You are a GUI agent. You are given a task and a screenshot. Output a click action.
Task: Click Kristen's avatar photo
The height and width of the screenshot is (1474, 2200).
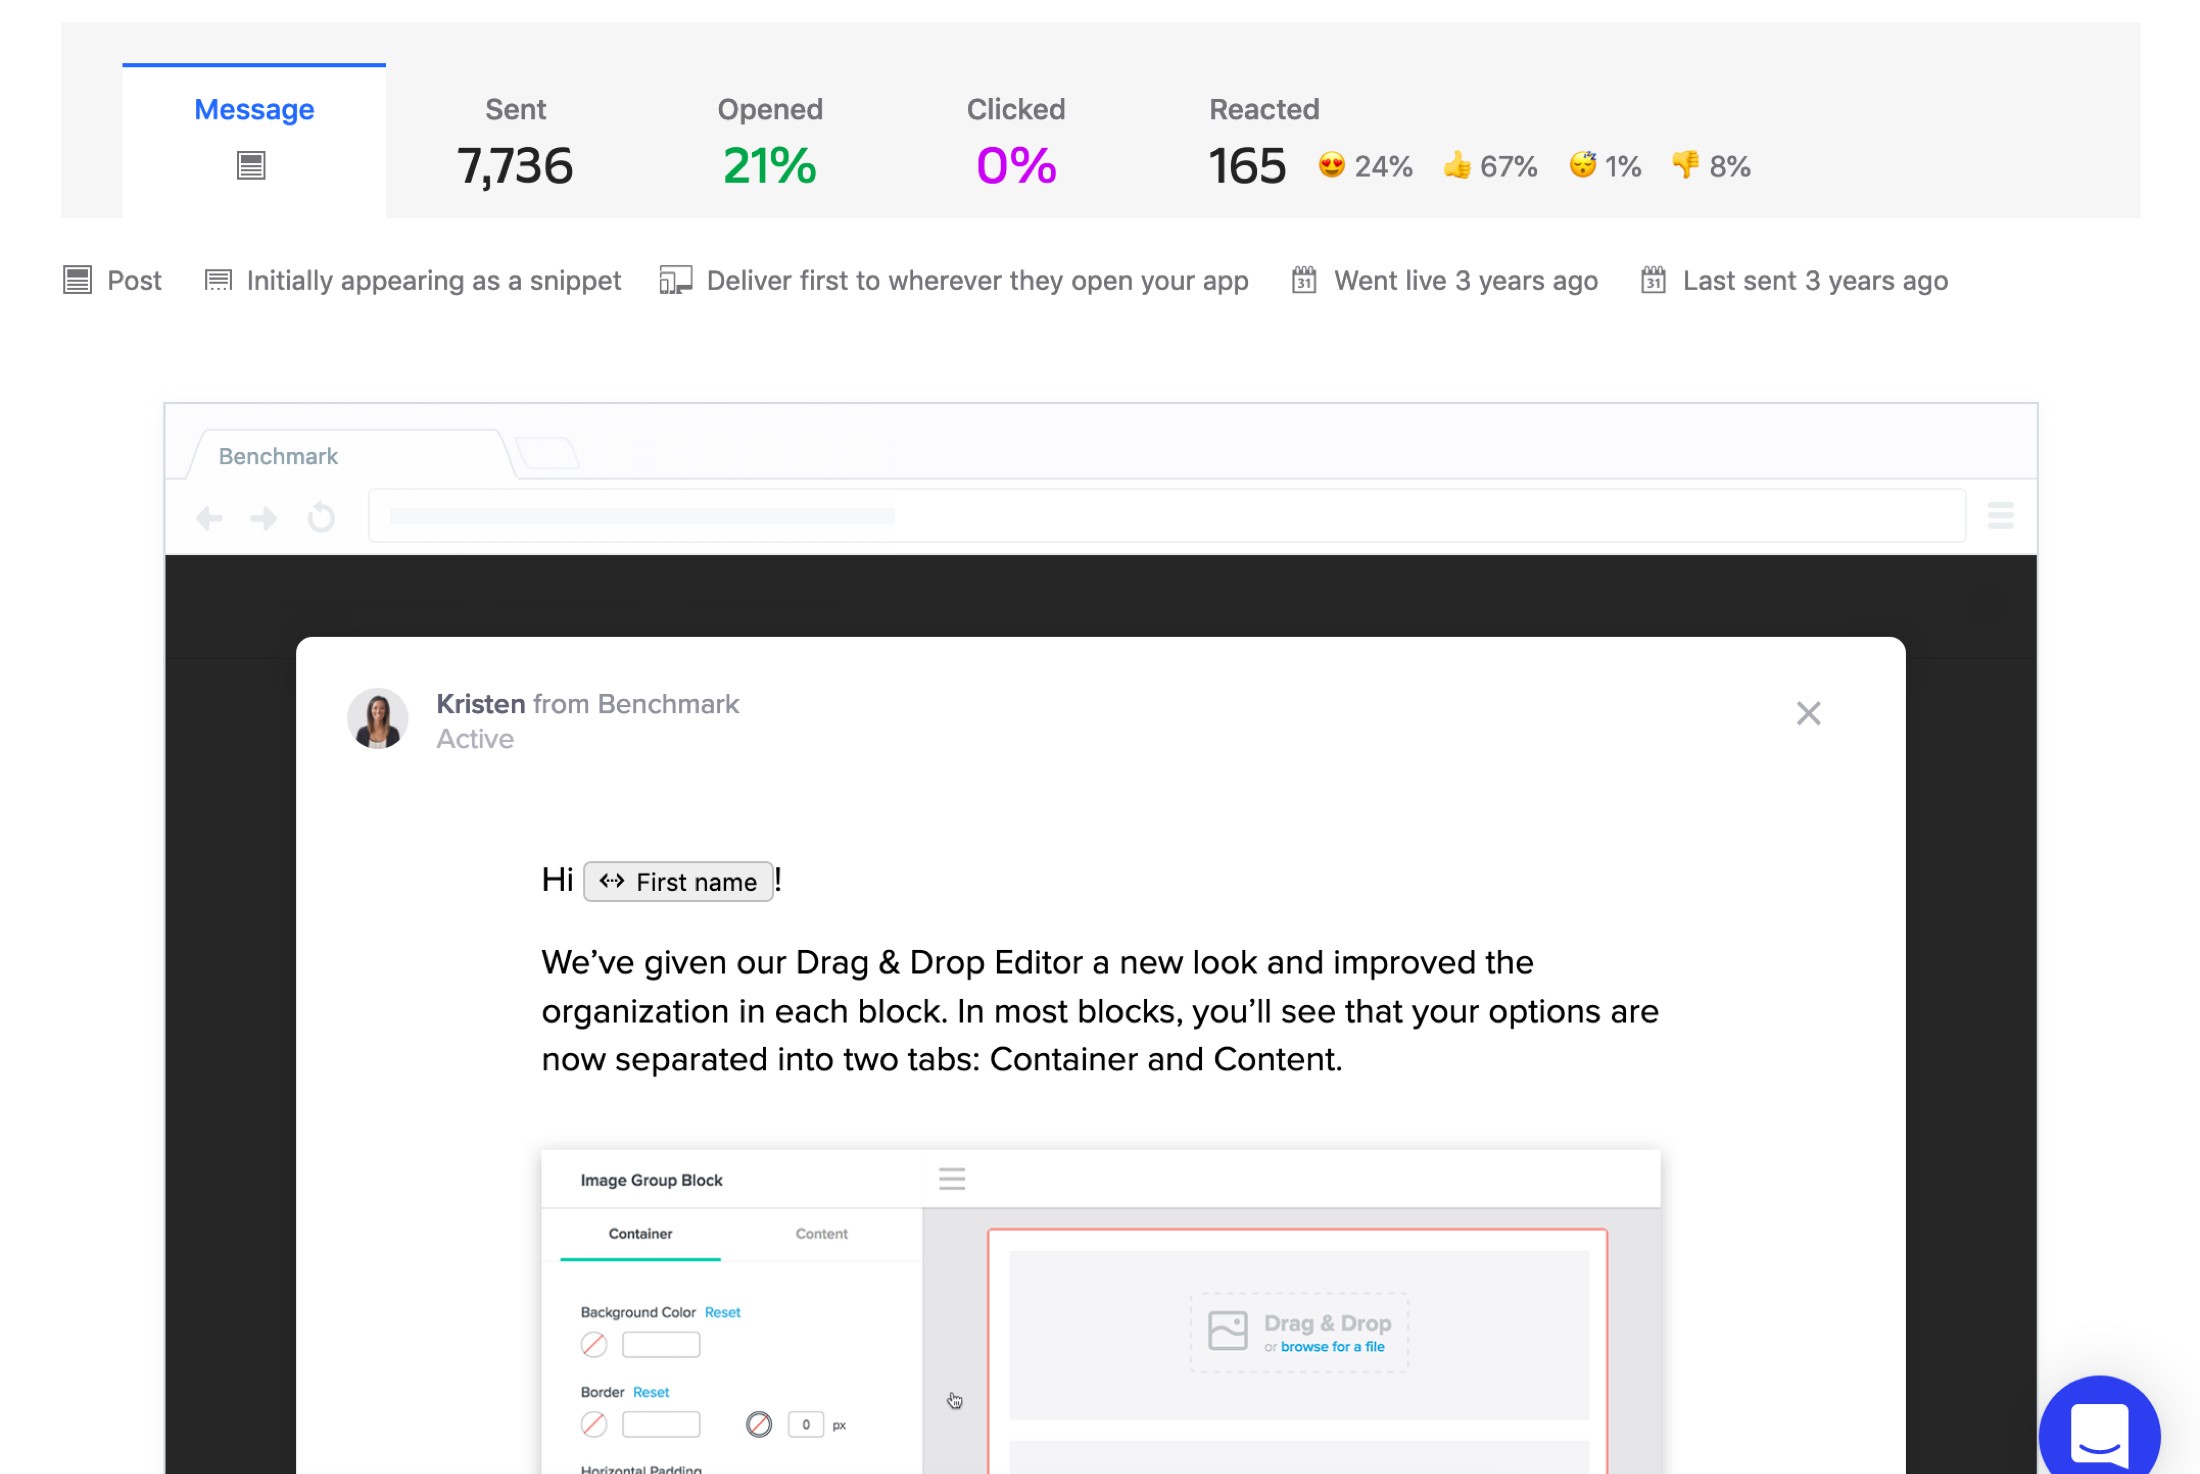(x=378, y=718)
